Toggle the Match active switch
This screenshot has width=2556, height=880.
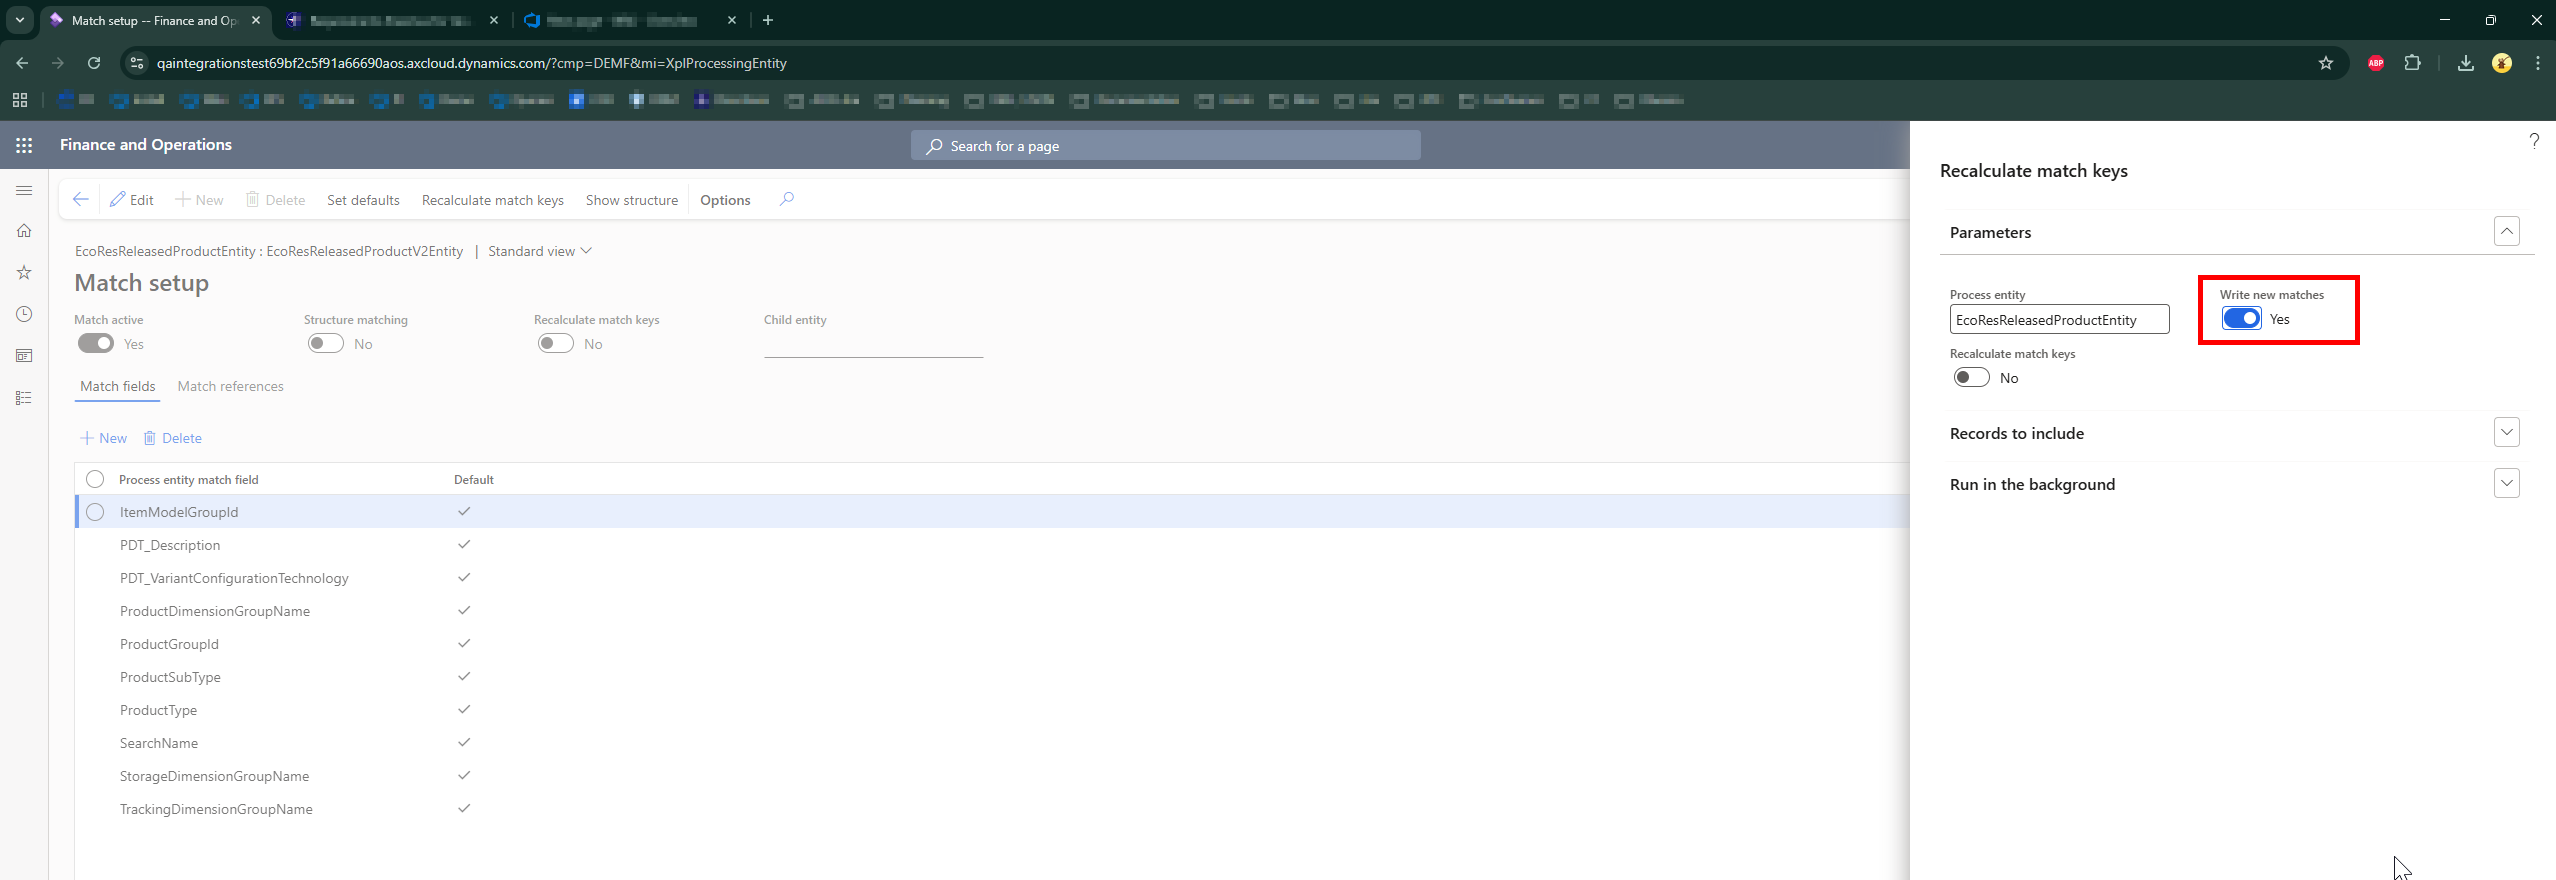tap(96, 344)
